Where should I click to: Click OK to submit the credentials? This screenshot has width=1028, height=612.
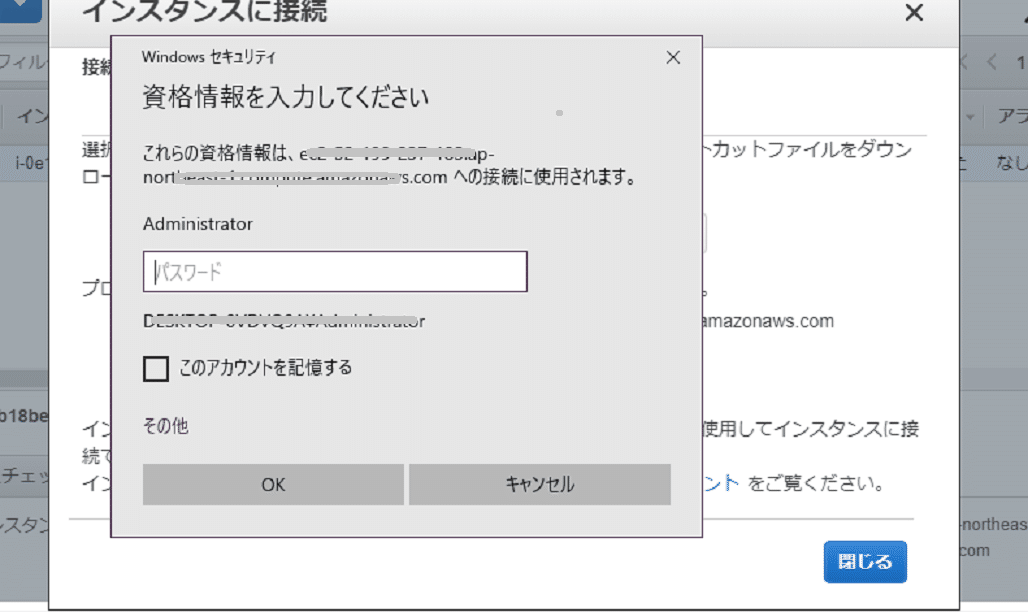click(272, 484)
